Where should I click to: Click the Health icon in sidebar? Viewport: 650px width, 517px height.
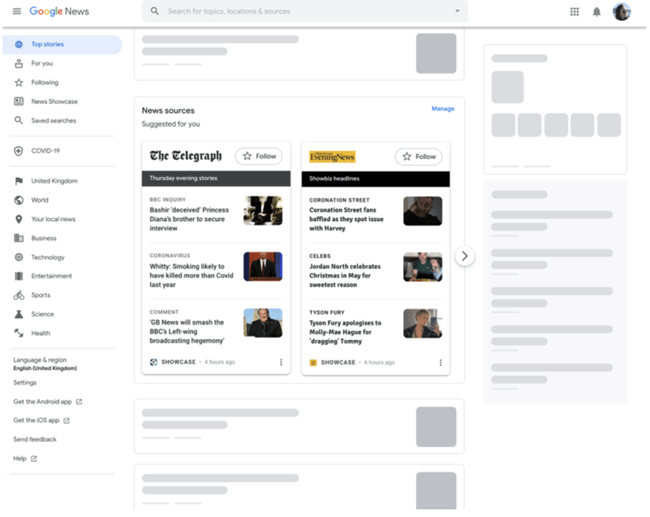pyautogui.click(x=19, y=333)
